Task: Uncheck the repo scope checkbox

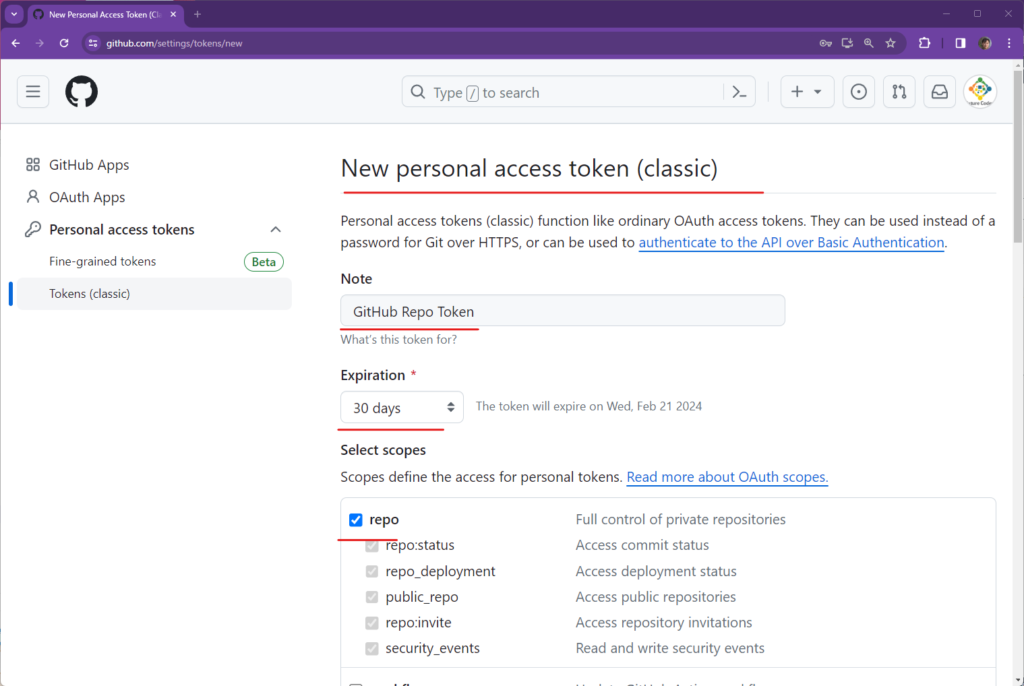Action: coord(355,520)
